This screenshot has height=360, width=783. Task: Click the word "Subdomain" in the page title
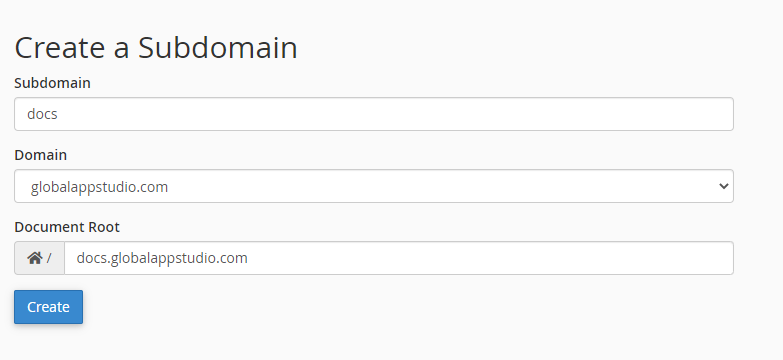point(218,48)
